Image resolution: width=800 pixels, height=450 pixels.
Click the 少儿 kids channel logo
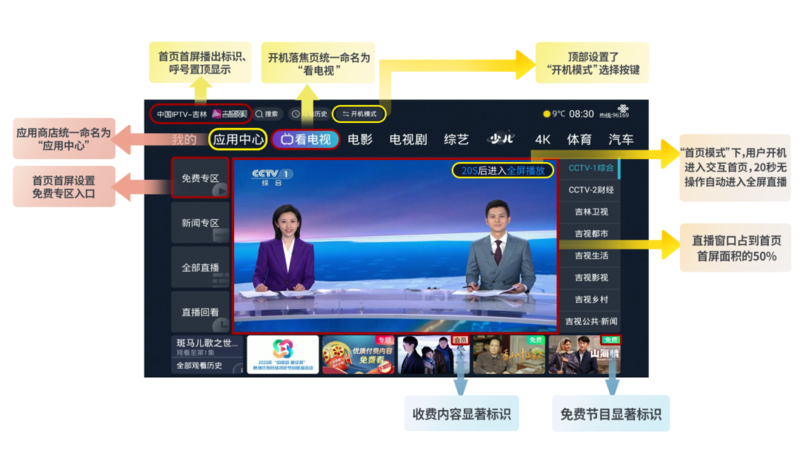point(500,139)
